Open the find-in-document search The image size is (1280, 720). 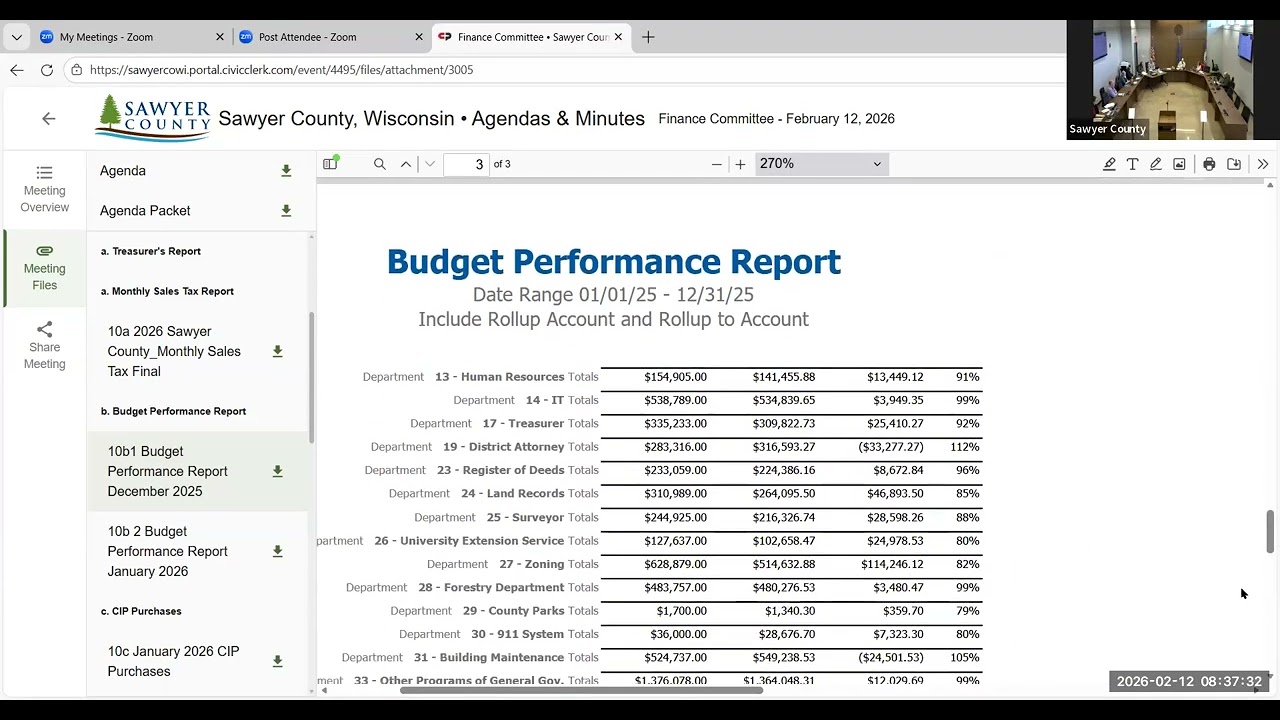[x=380, y=164]
